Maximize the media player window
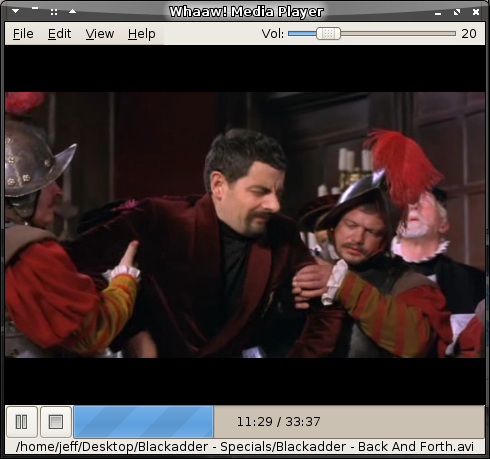The height and width of the screenshot is (459, 490). 457,12
